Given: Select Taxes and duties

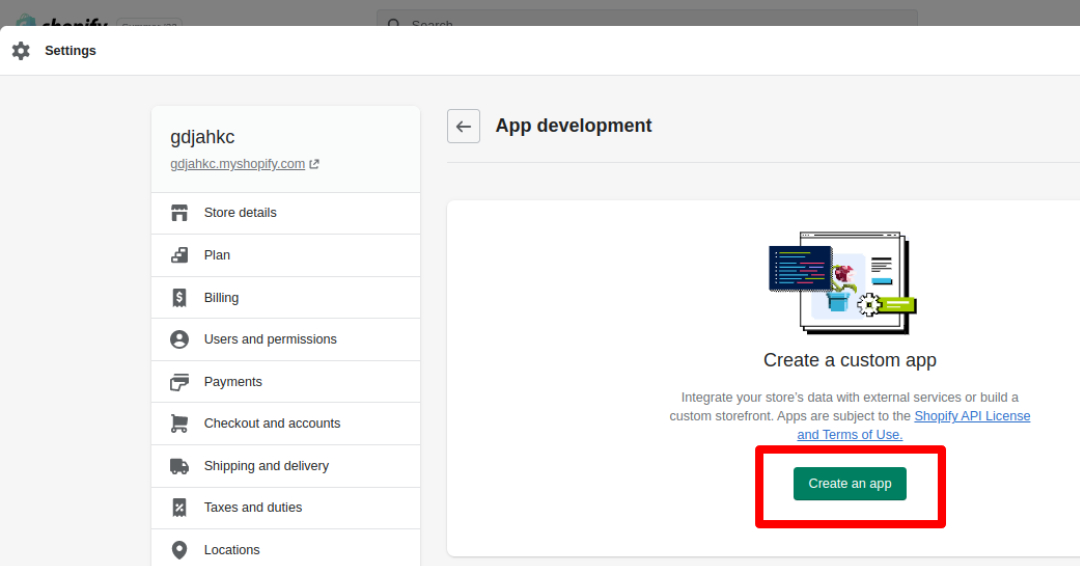Looking at the screenshot, I should [x=286, y=507].
